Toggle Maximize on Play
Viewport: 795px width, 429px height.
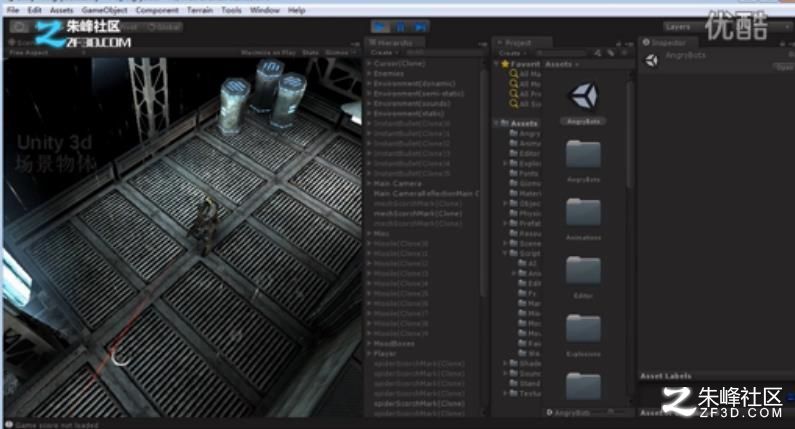(268, 53)
